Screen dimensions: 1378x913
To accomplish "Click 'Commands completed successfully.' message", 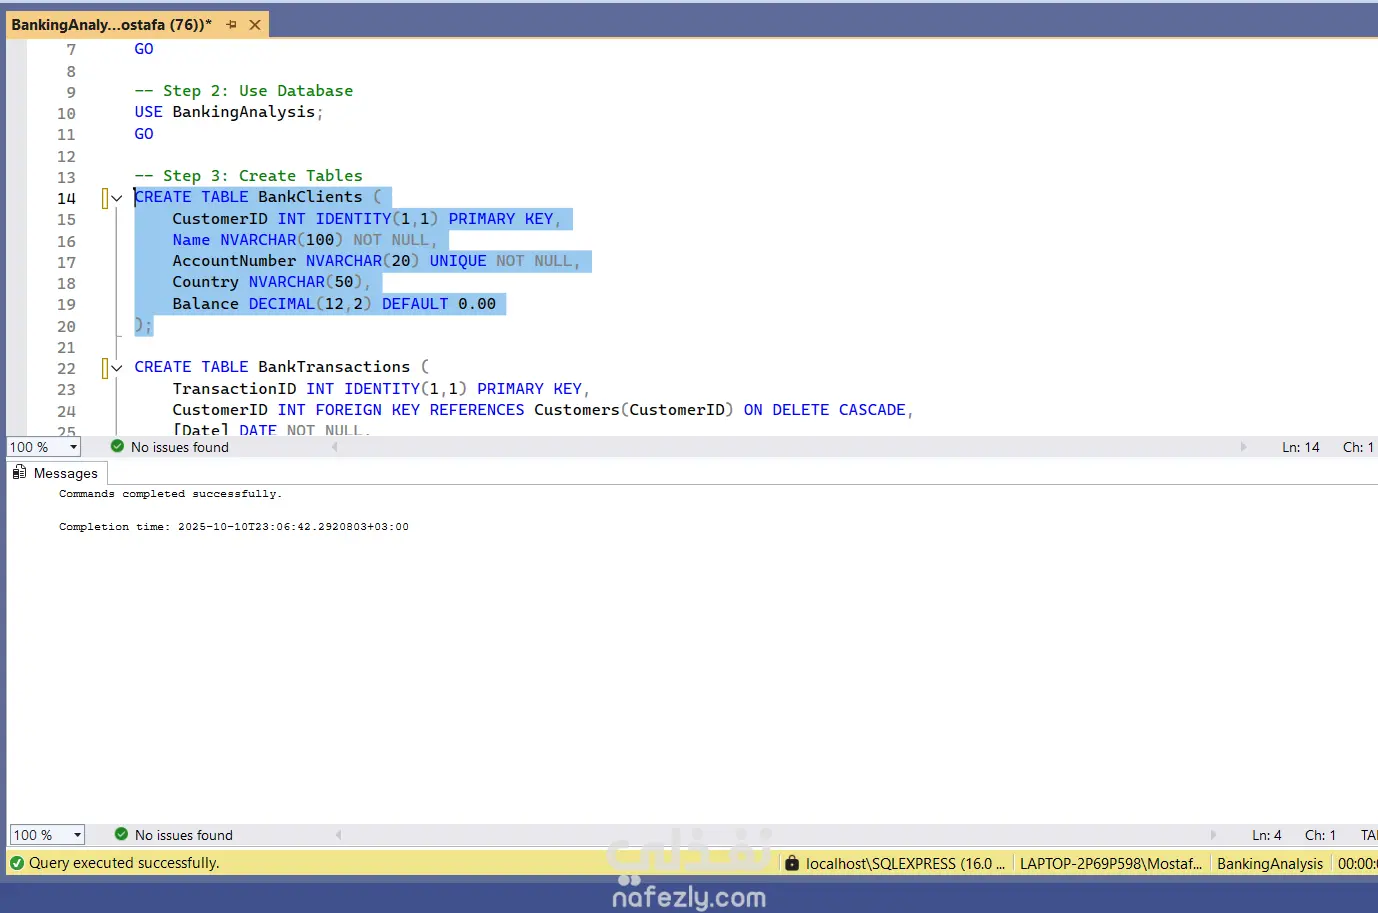I will tap(170, 494).
